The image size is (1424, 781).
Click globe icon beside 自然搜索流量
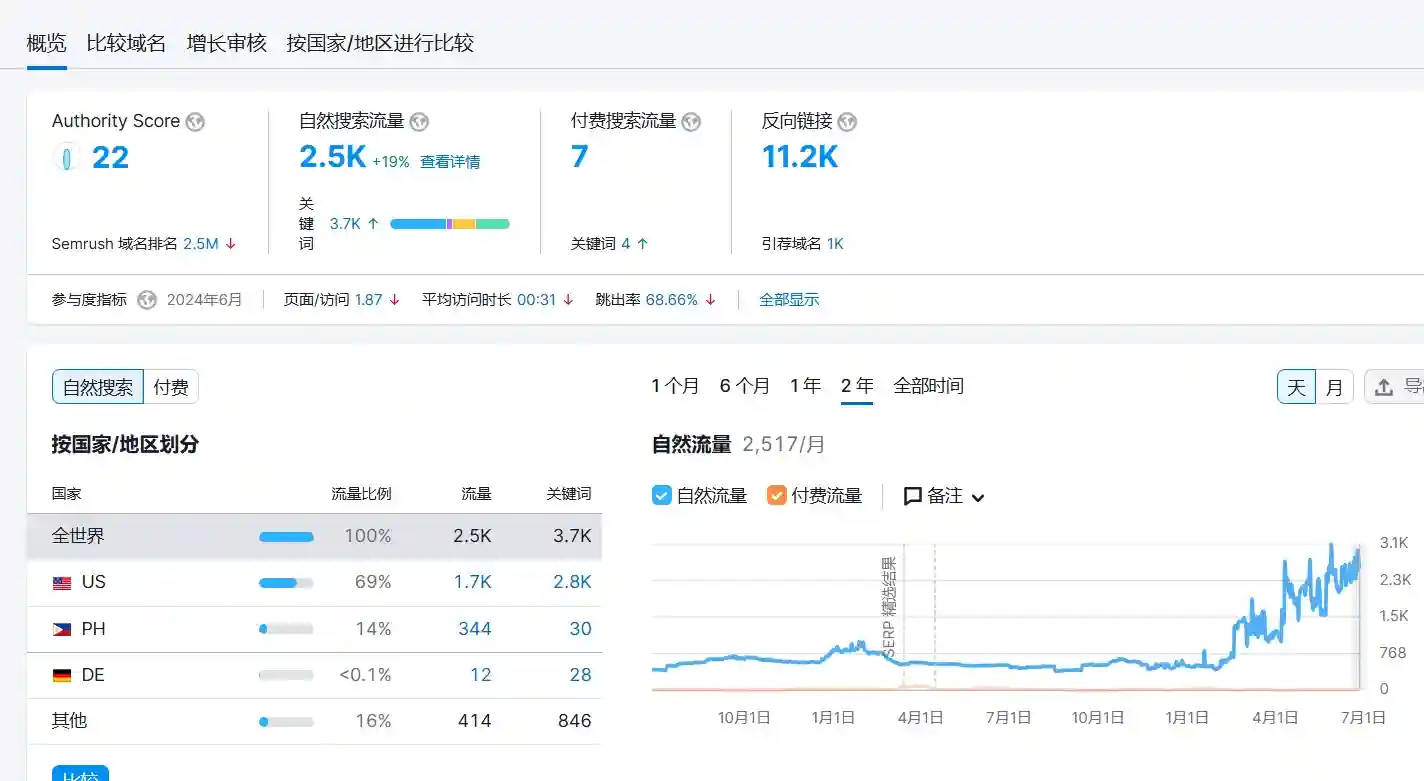click(419, 122)
